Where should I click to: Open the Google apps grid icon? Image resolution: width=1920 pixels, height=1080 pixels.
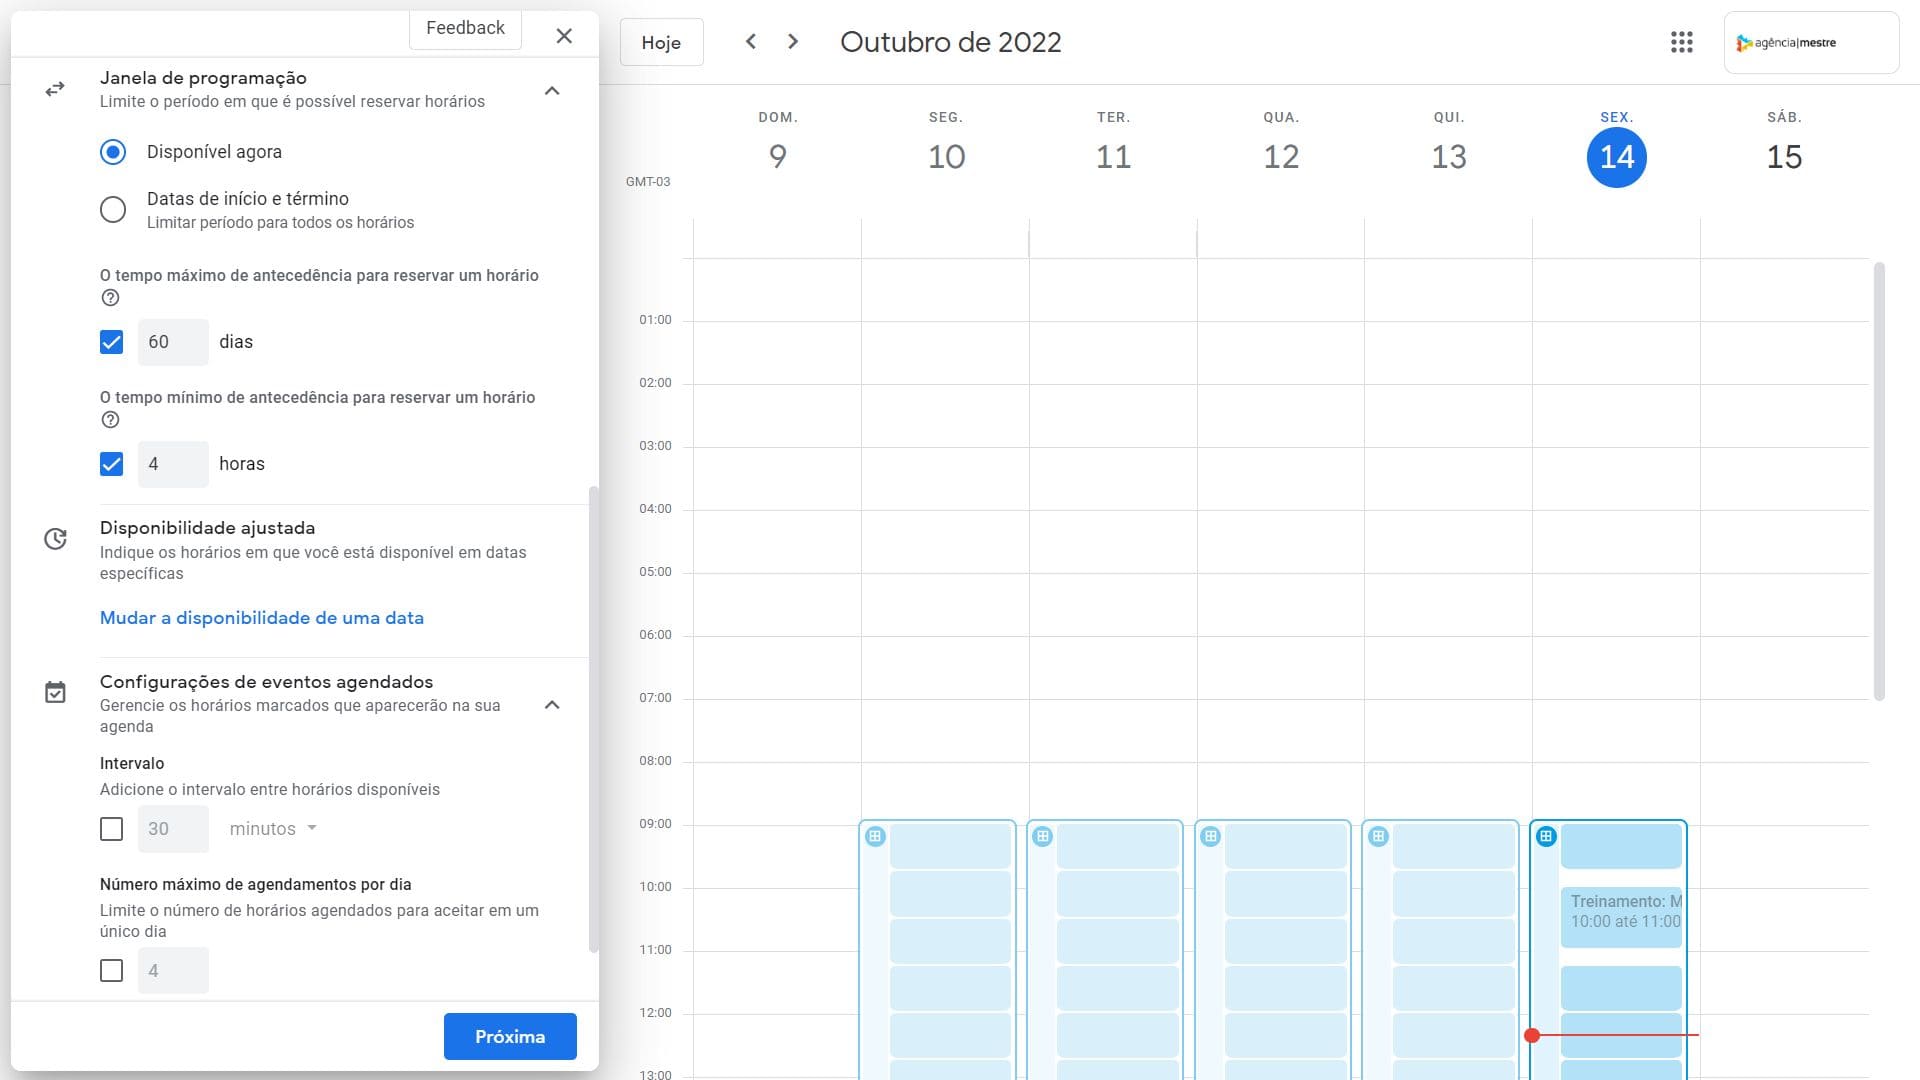(x=1681, y=42)
